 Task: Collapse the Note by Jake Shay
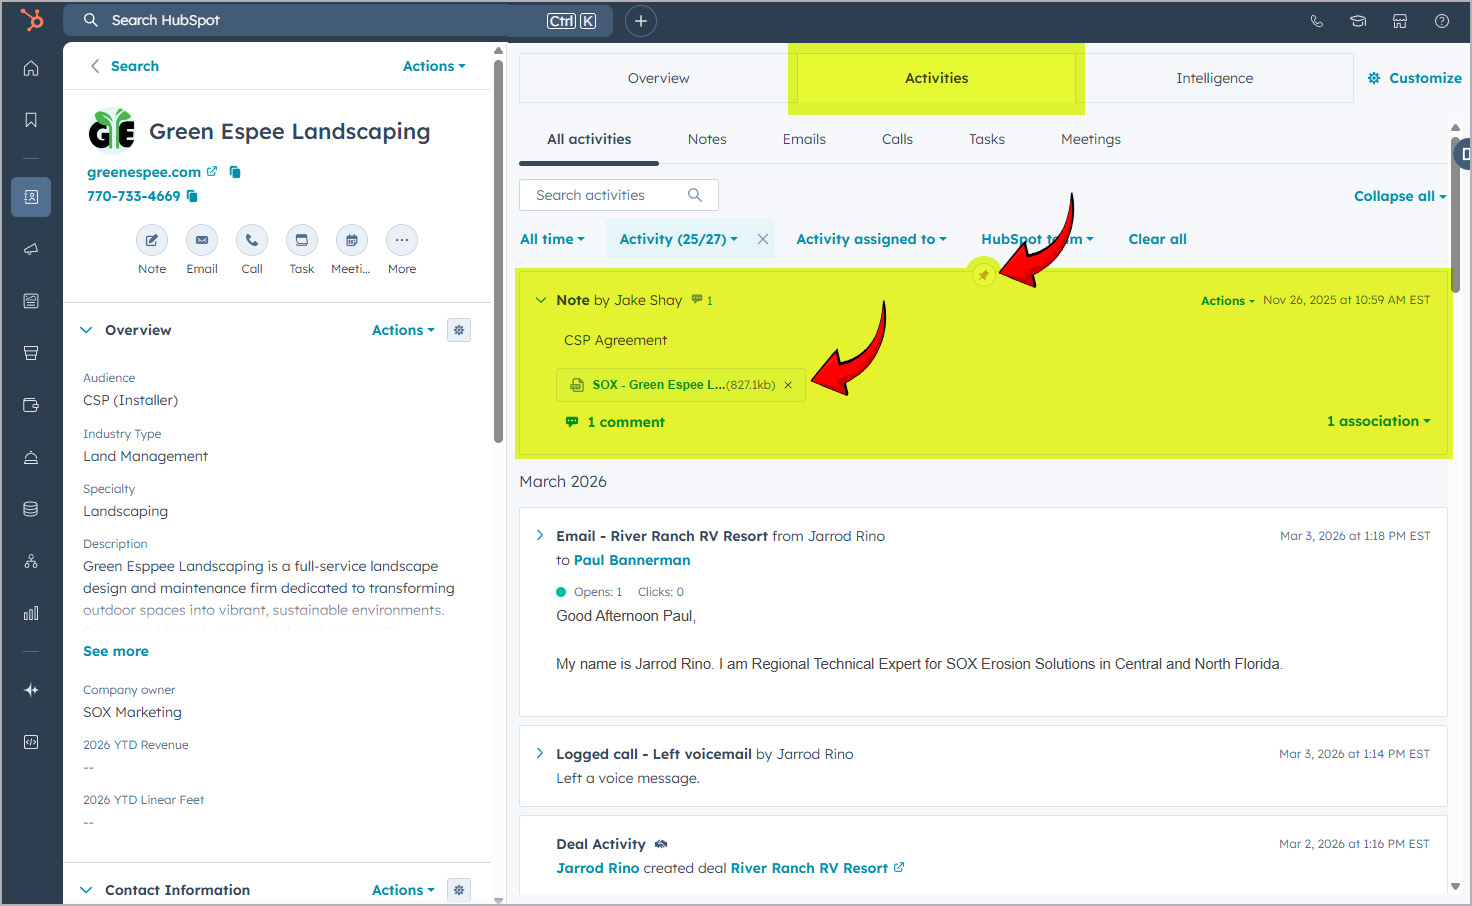pos(541,300)
